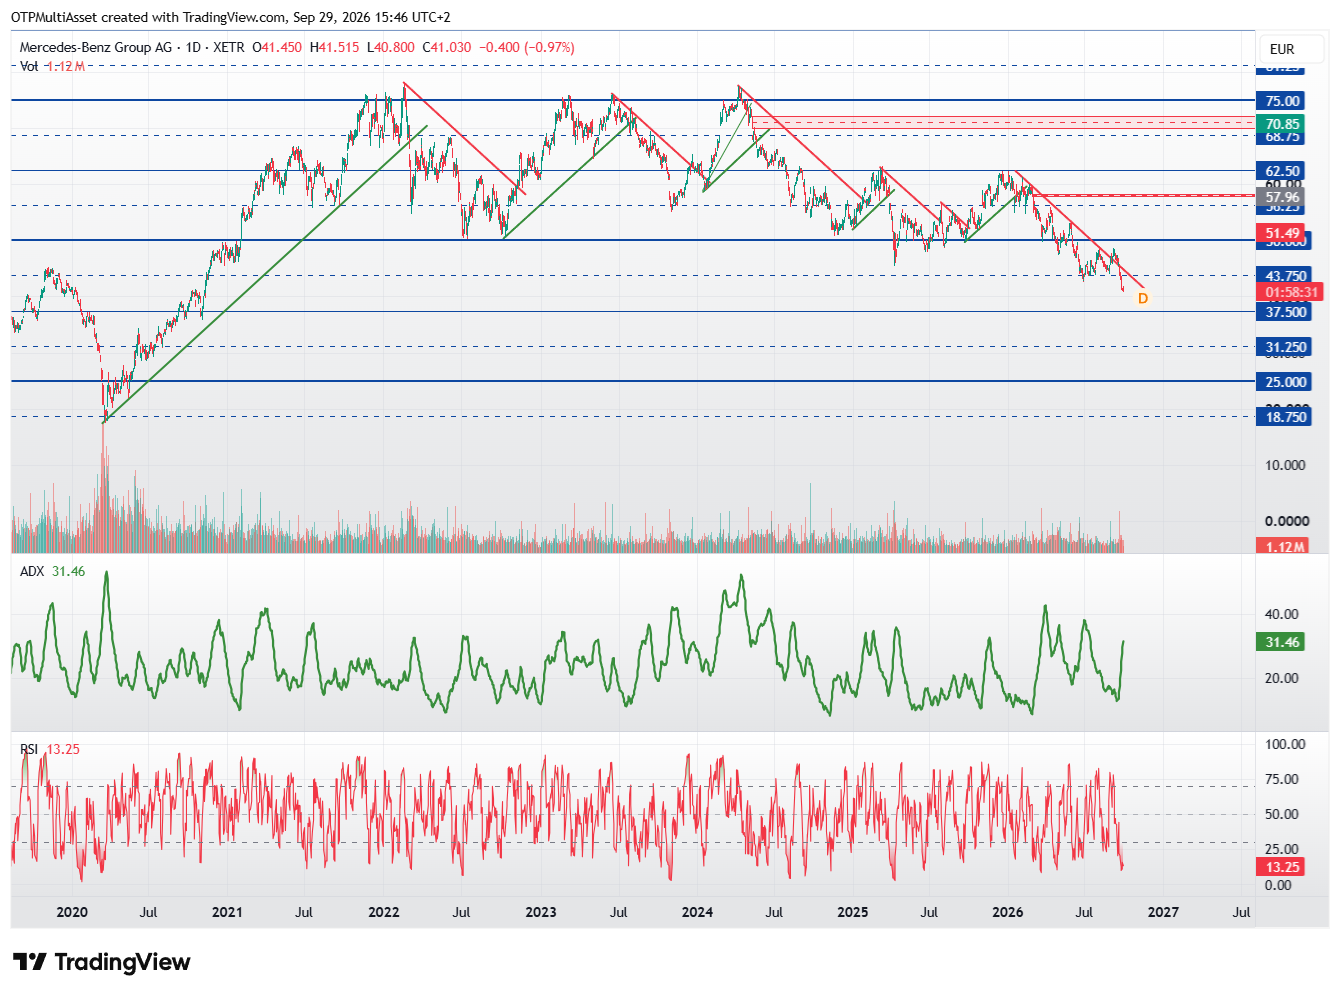This screenshot has width=1340, height=996.
Task: Click the 25.00 value on RSI scale
Action: click(1282, 849)
